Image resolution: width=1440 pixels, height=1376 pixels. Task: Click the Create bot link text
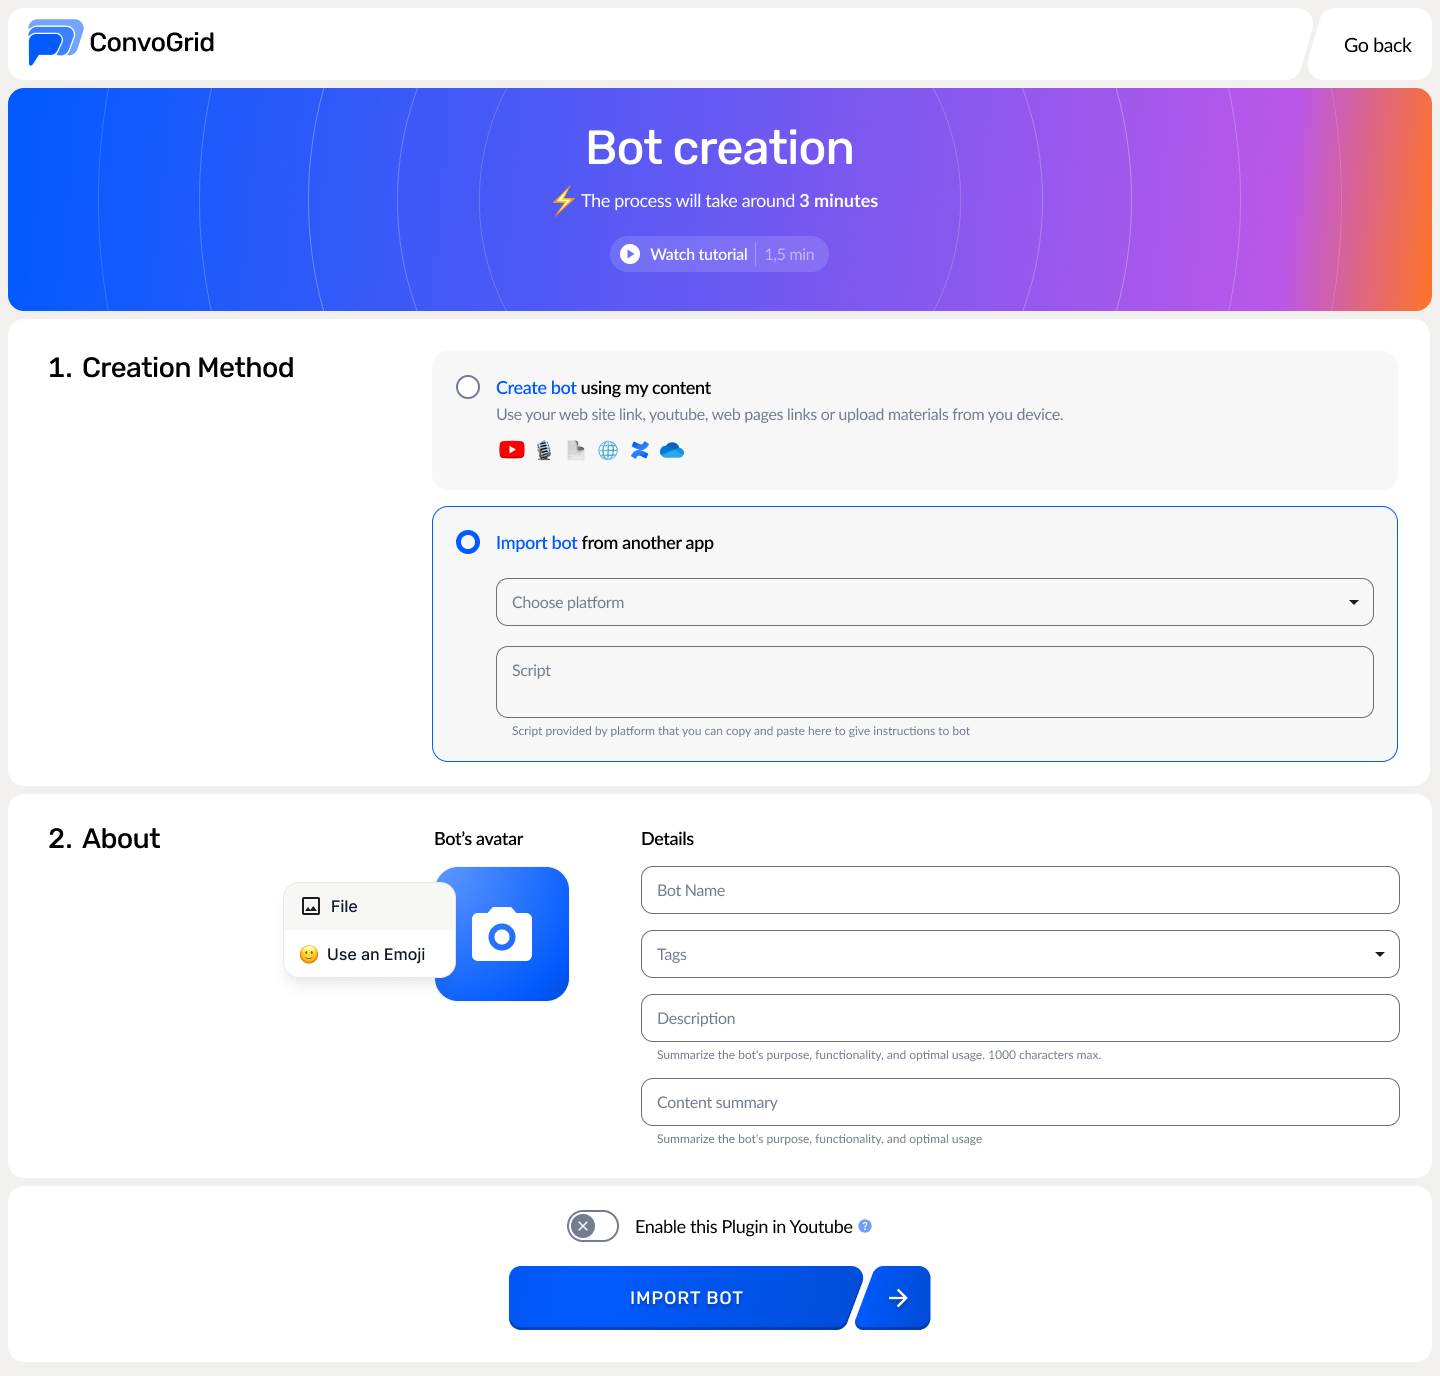point(536,388)
